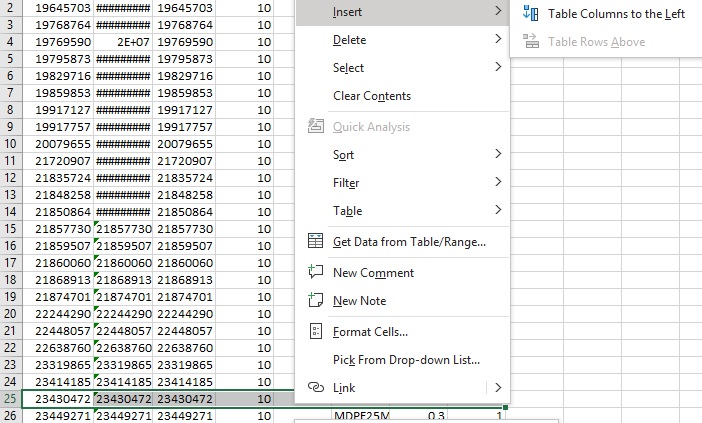This screenshot has height=423, width=702.
Task: Click first-column cell 19829716
Action: point(58,76)
